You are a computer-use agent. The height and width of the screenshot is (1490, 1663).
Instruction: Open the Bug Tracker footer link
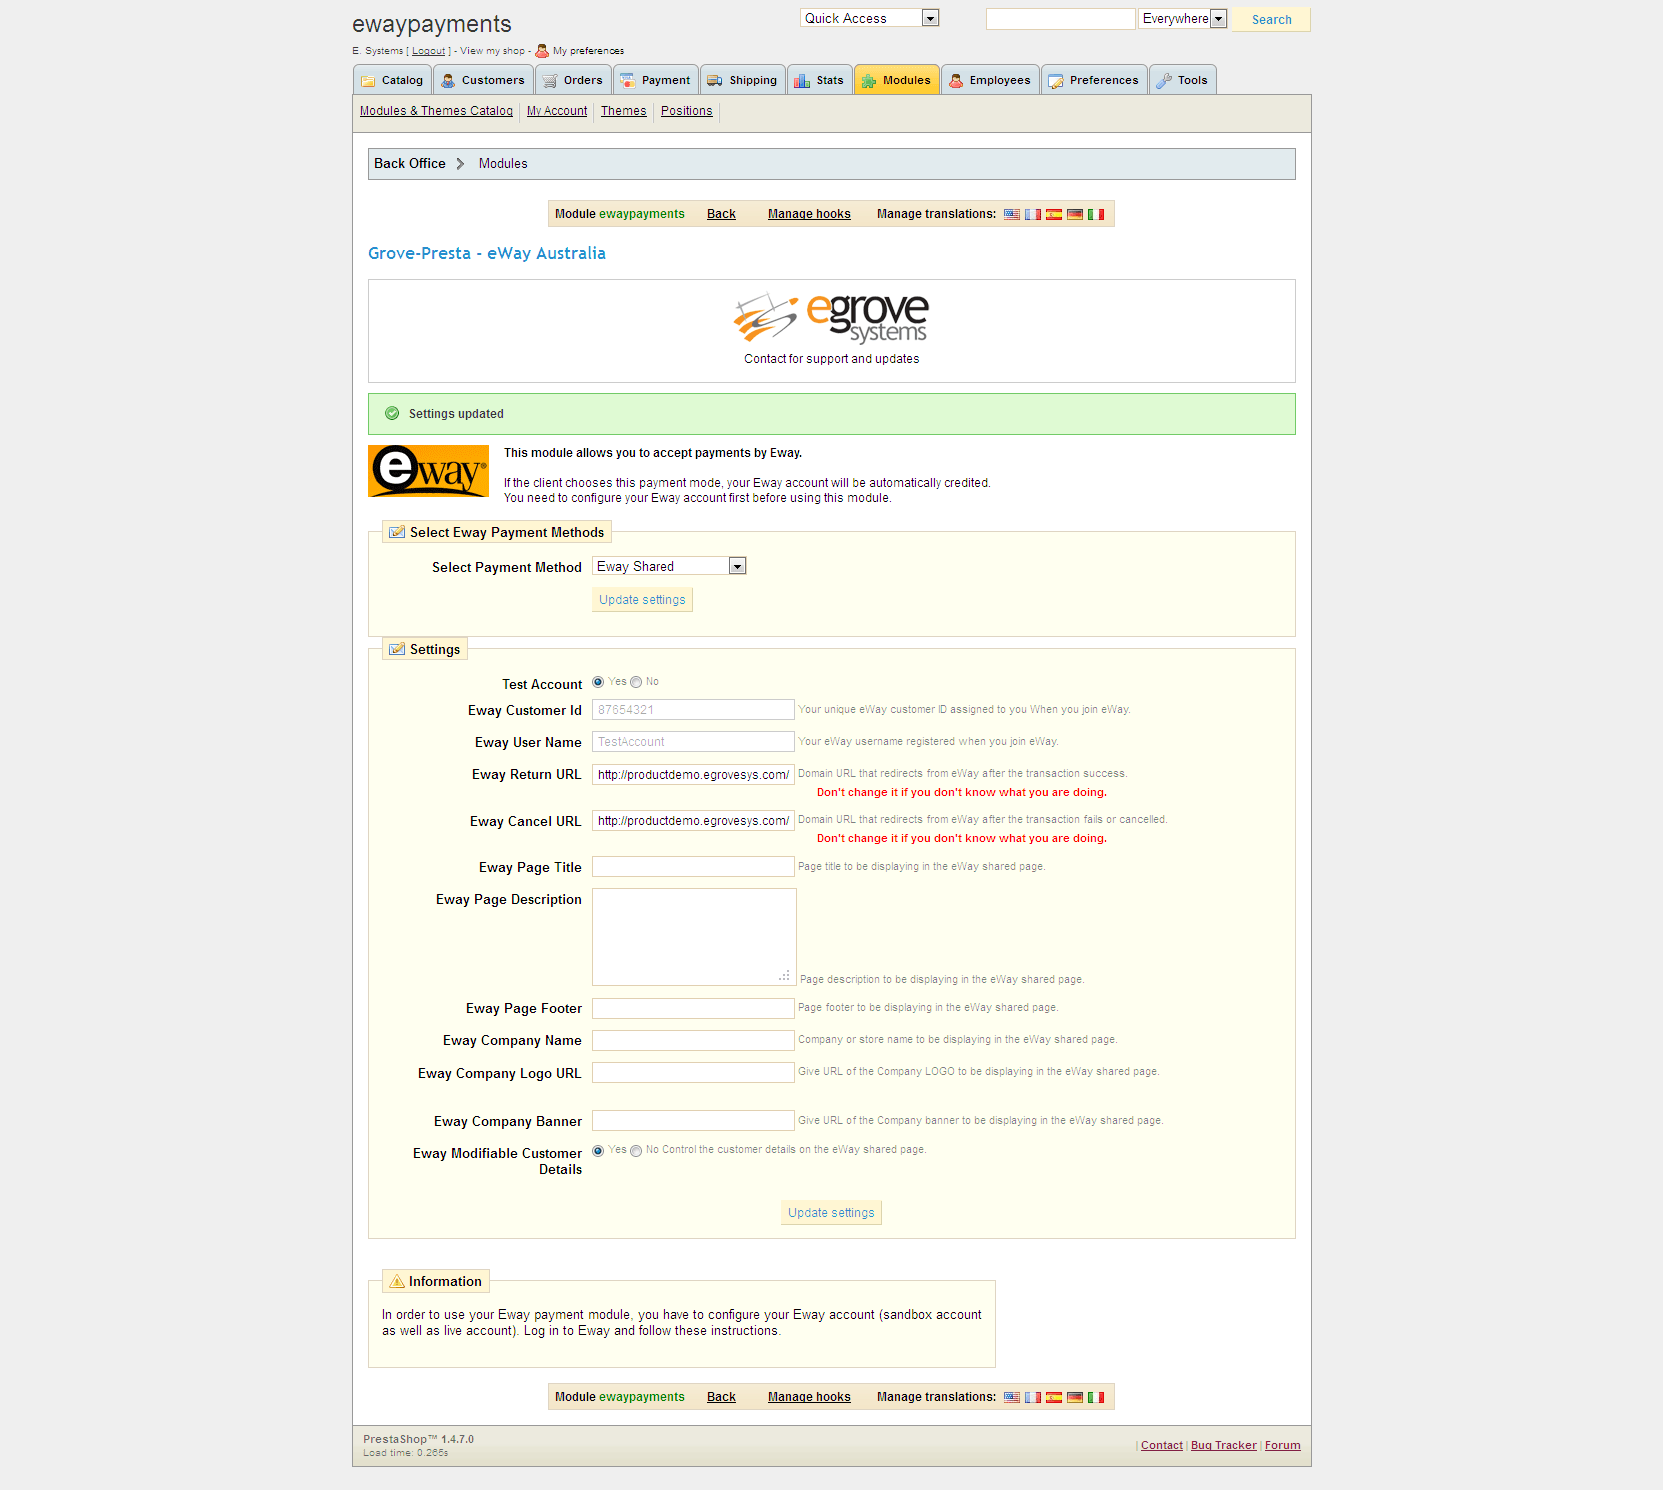point(1223,1445)
